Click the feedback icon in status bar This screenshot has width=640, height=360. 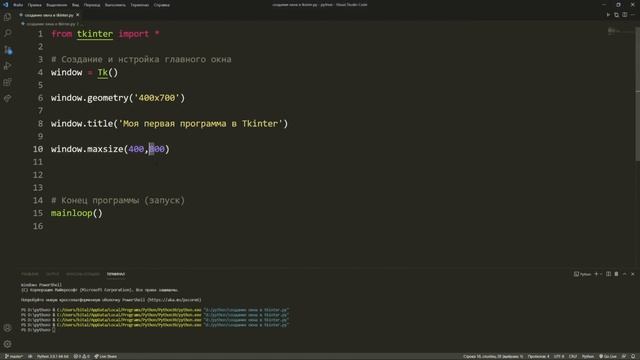(624, 356)
